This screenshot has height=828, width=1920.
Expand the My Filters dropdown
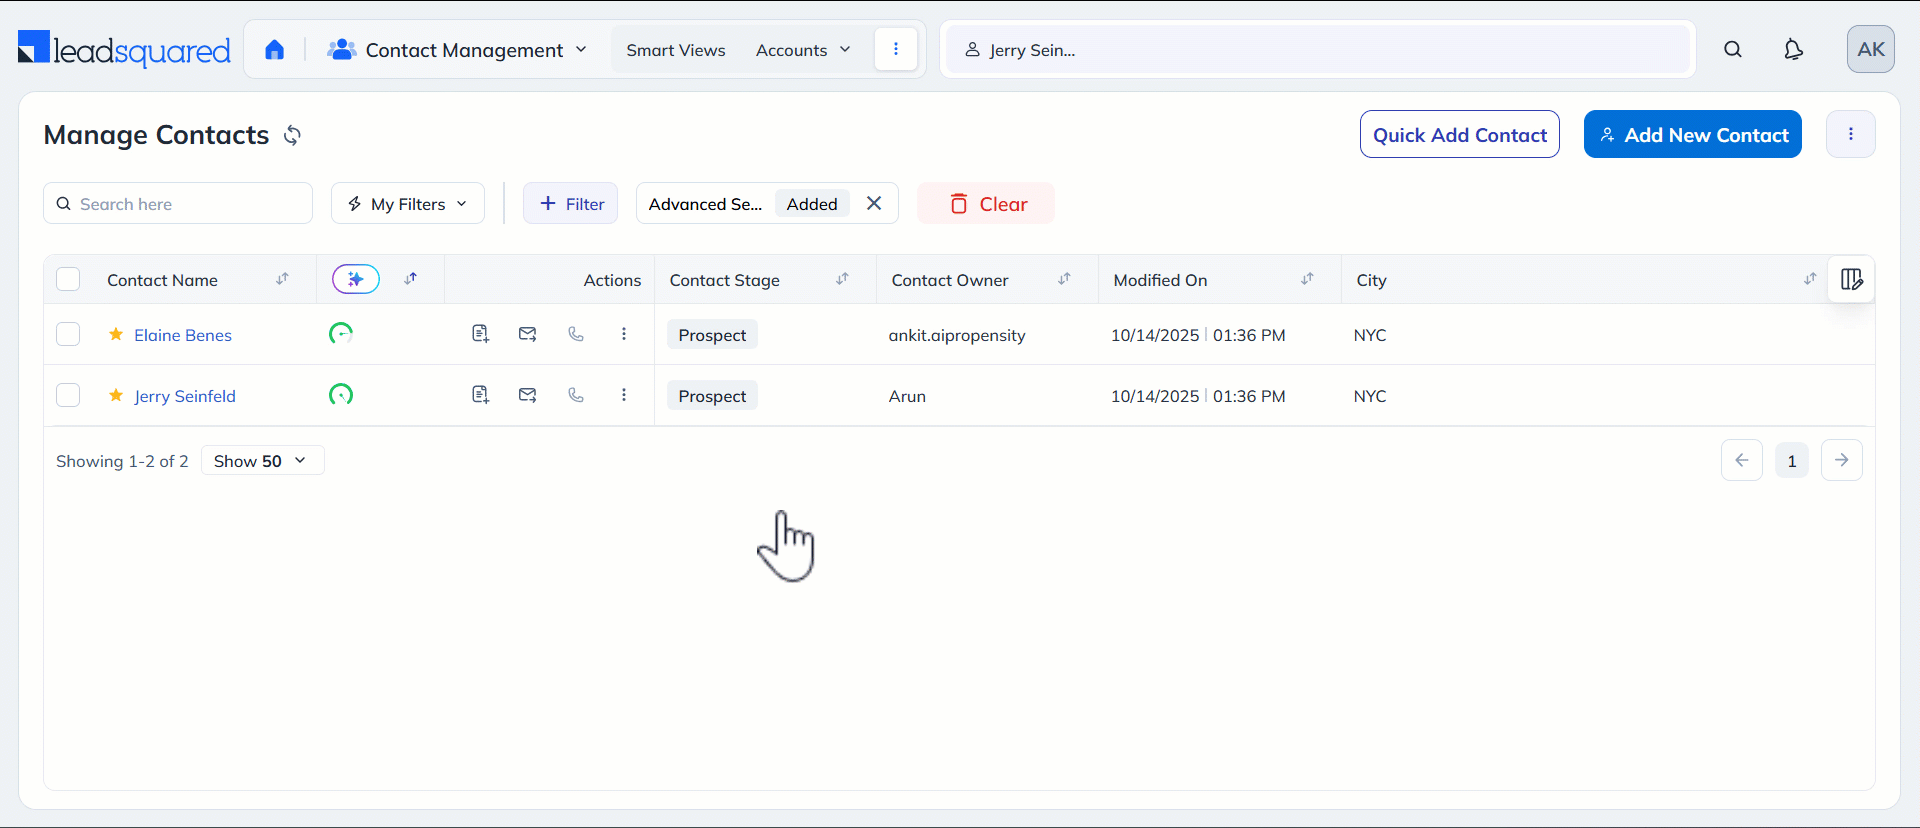[x=408, y=204]
